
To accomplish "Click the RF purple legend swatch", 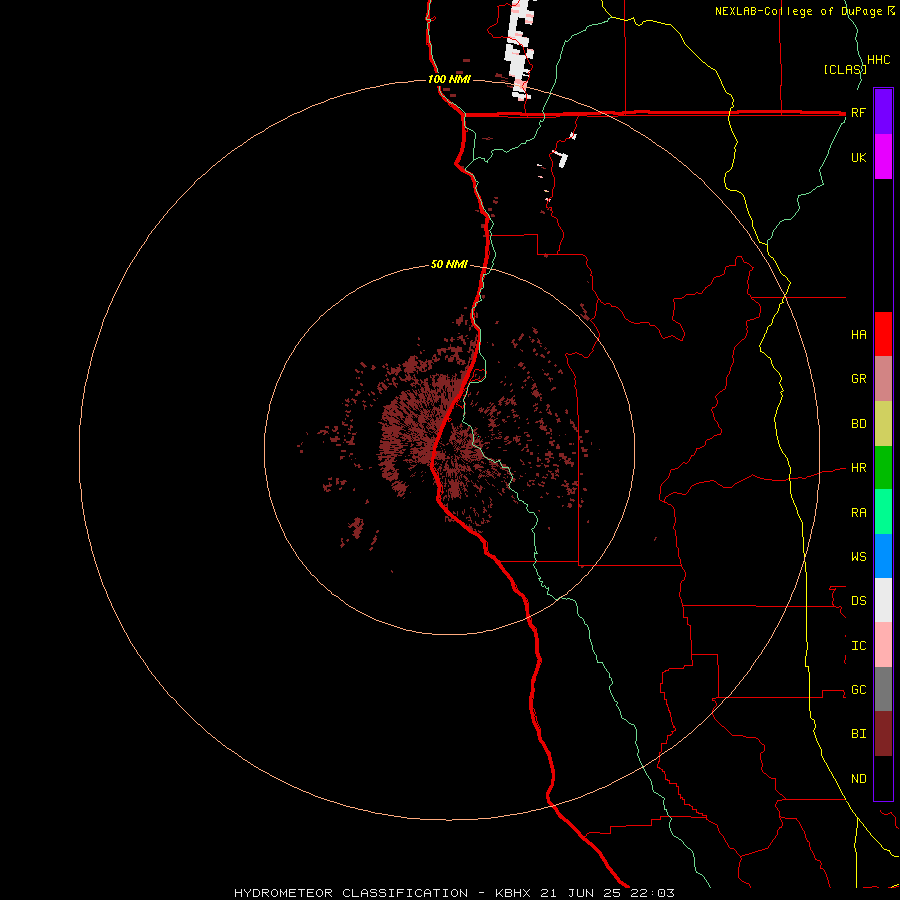I will pyautogui.click(x=883, y=112).
